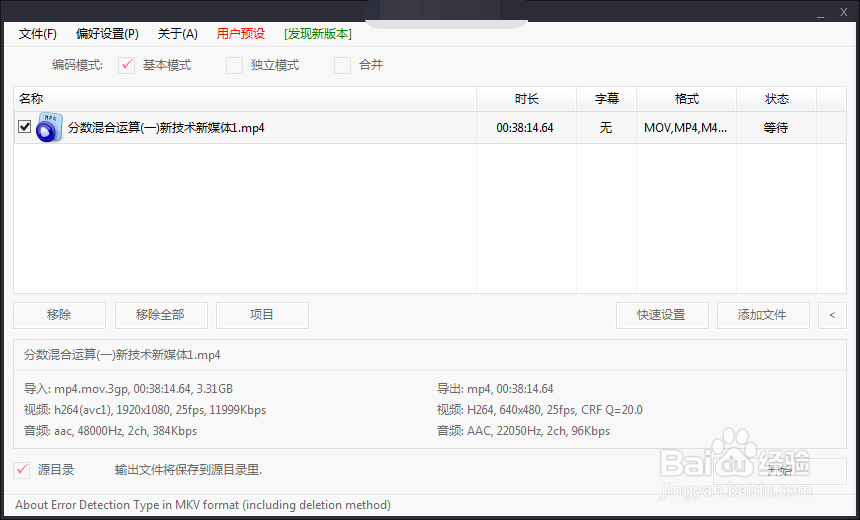Click the format cell MOV,MP4,M4...
This screenshot has height=520, width=860.
(686, 128)
